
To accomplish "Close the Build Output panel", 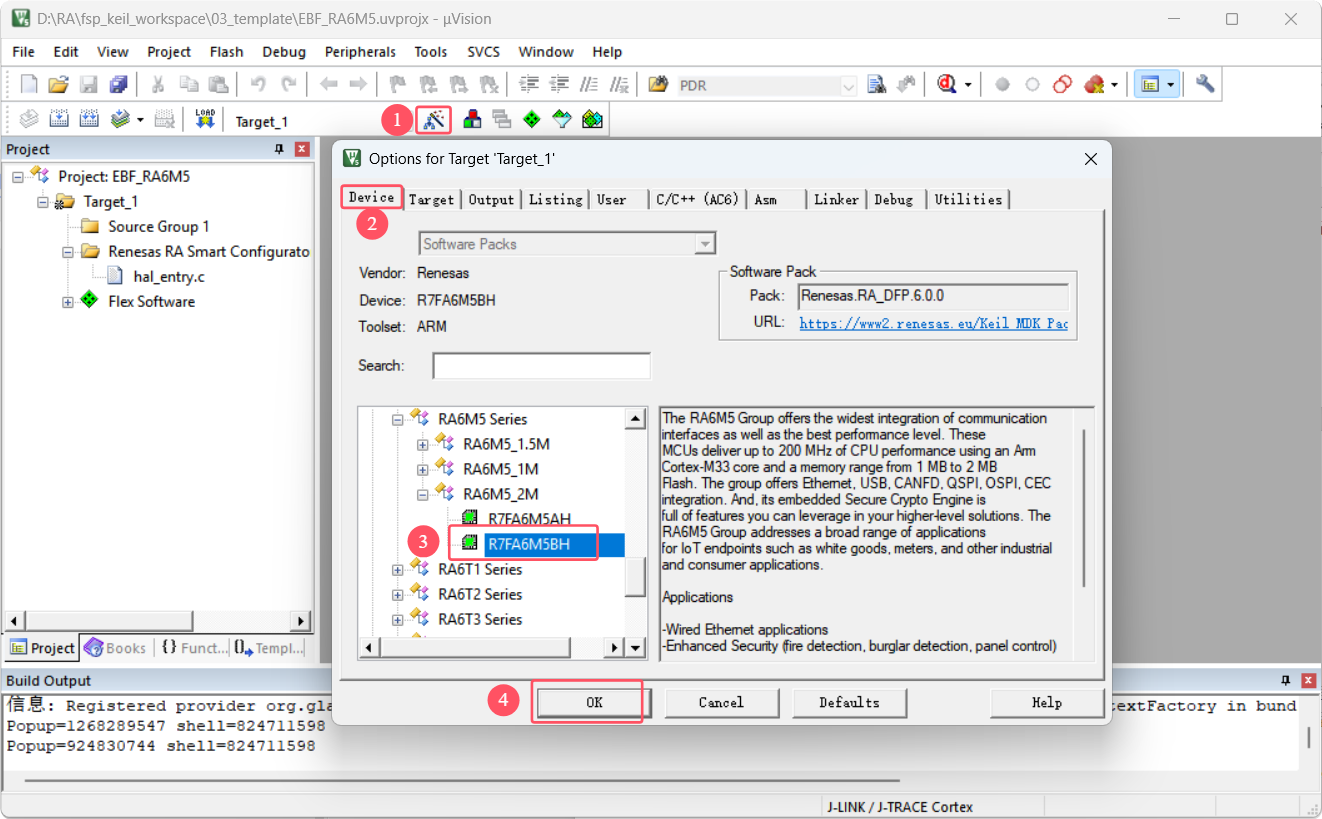I will coord(1308,681).
